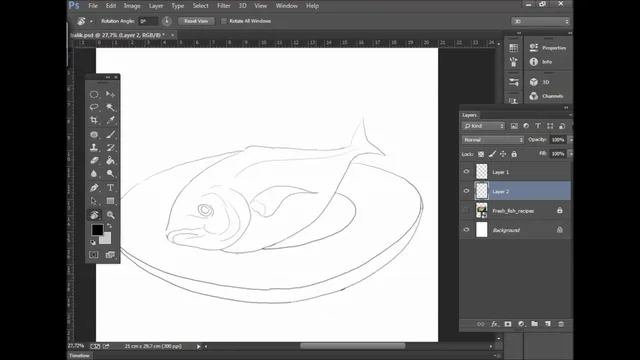Enable Rotate All Windows checkbox
The height and width of the screenshot is (360, 640).
tap(224, 21)
